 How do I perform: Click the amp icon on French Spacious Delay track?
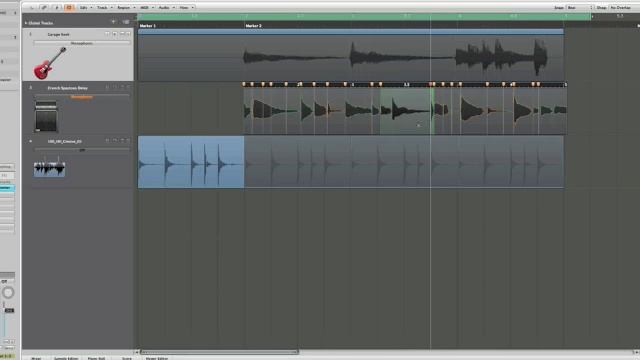[46, 116]
